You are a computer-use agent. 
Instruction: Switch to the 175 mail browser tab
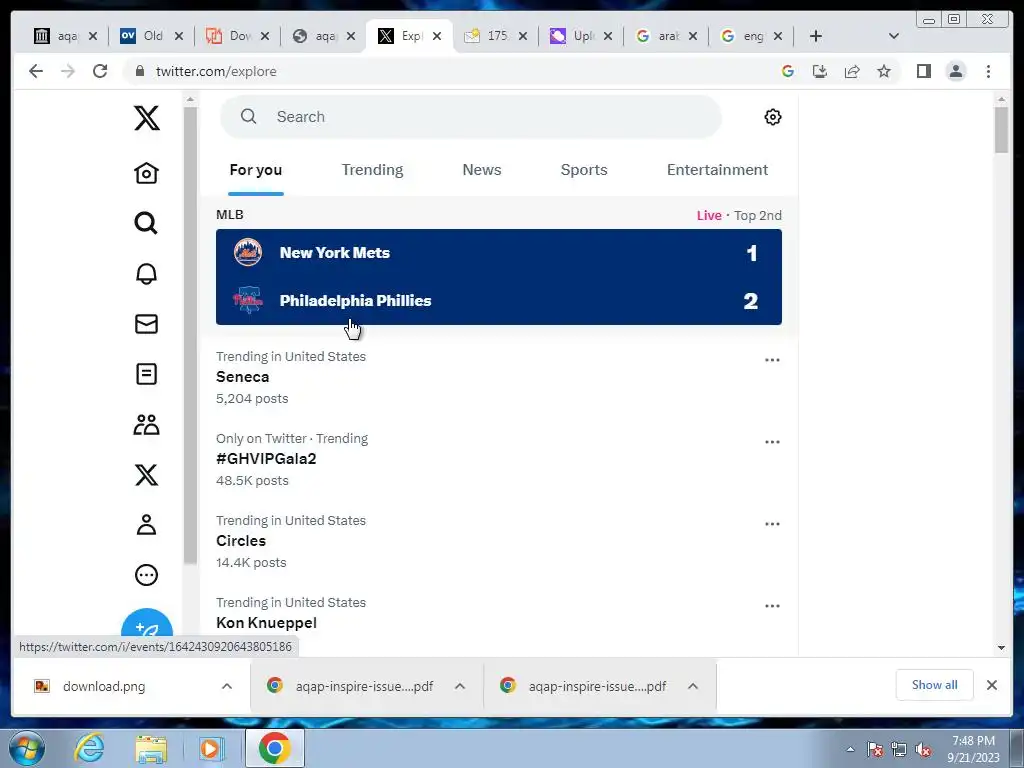(495, 36)
